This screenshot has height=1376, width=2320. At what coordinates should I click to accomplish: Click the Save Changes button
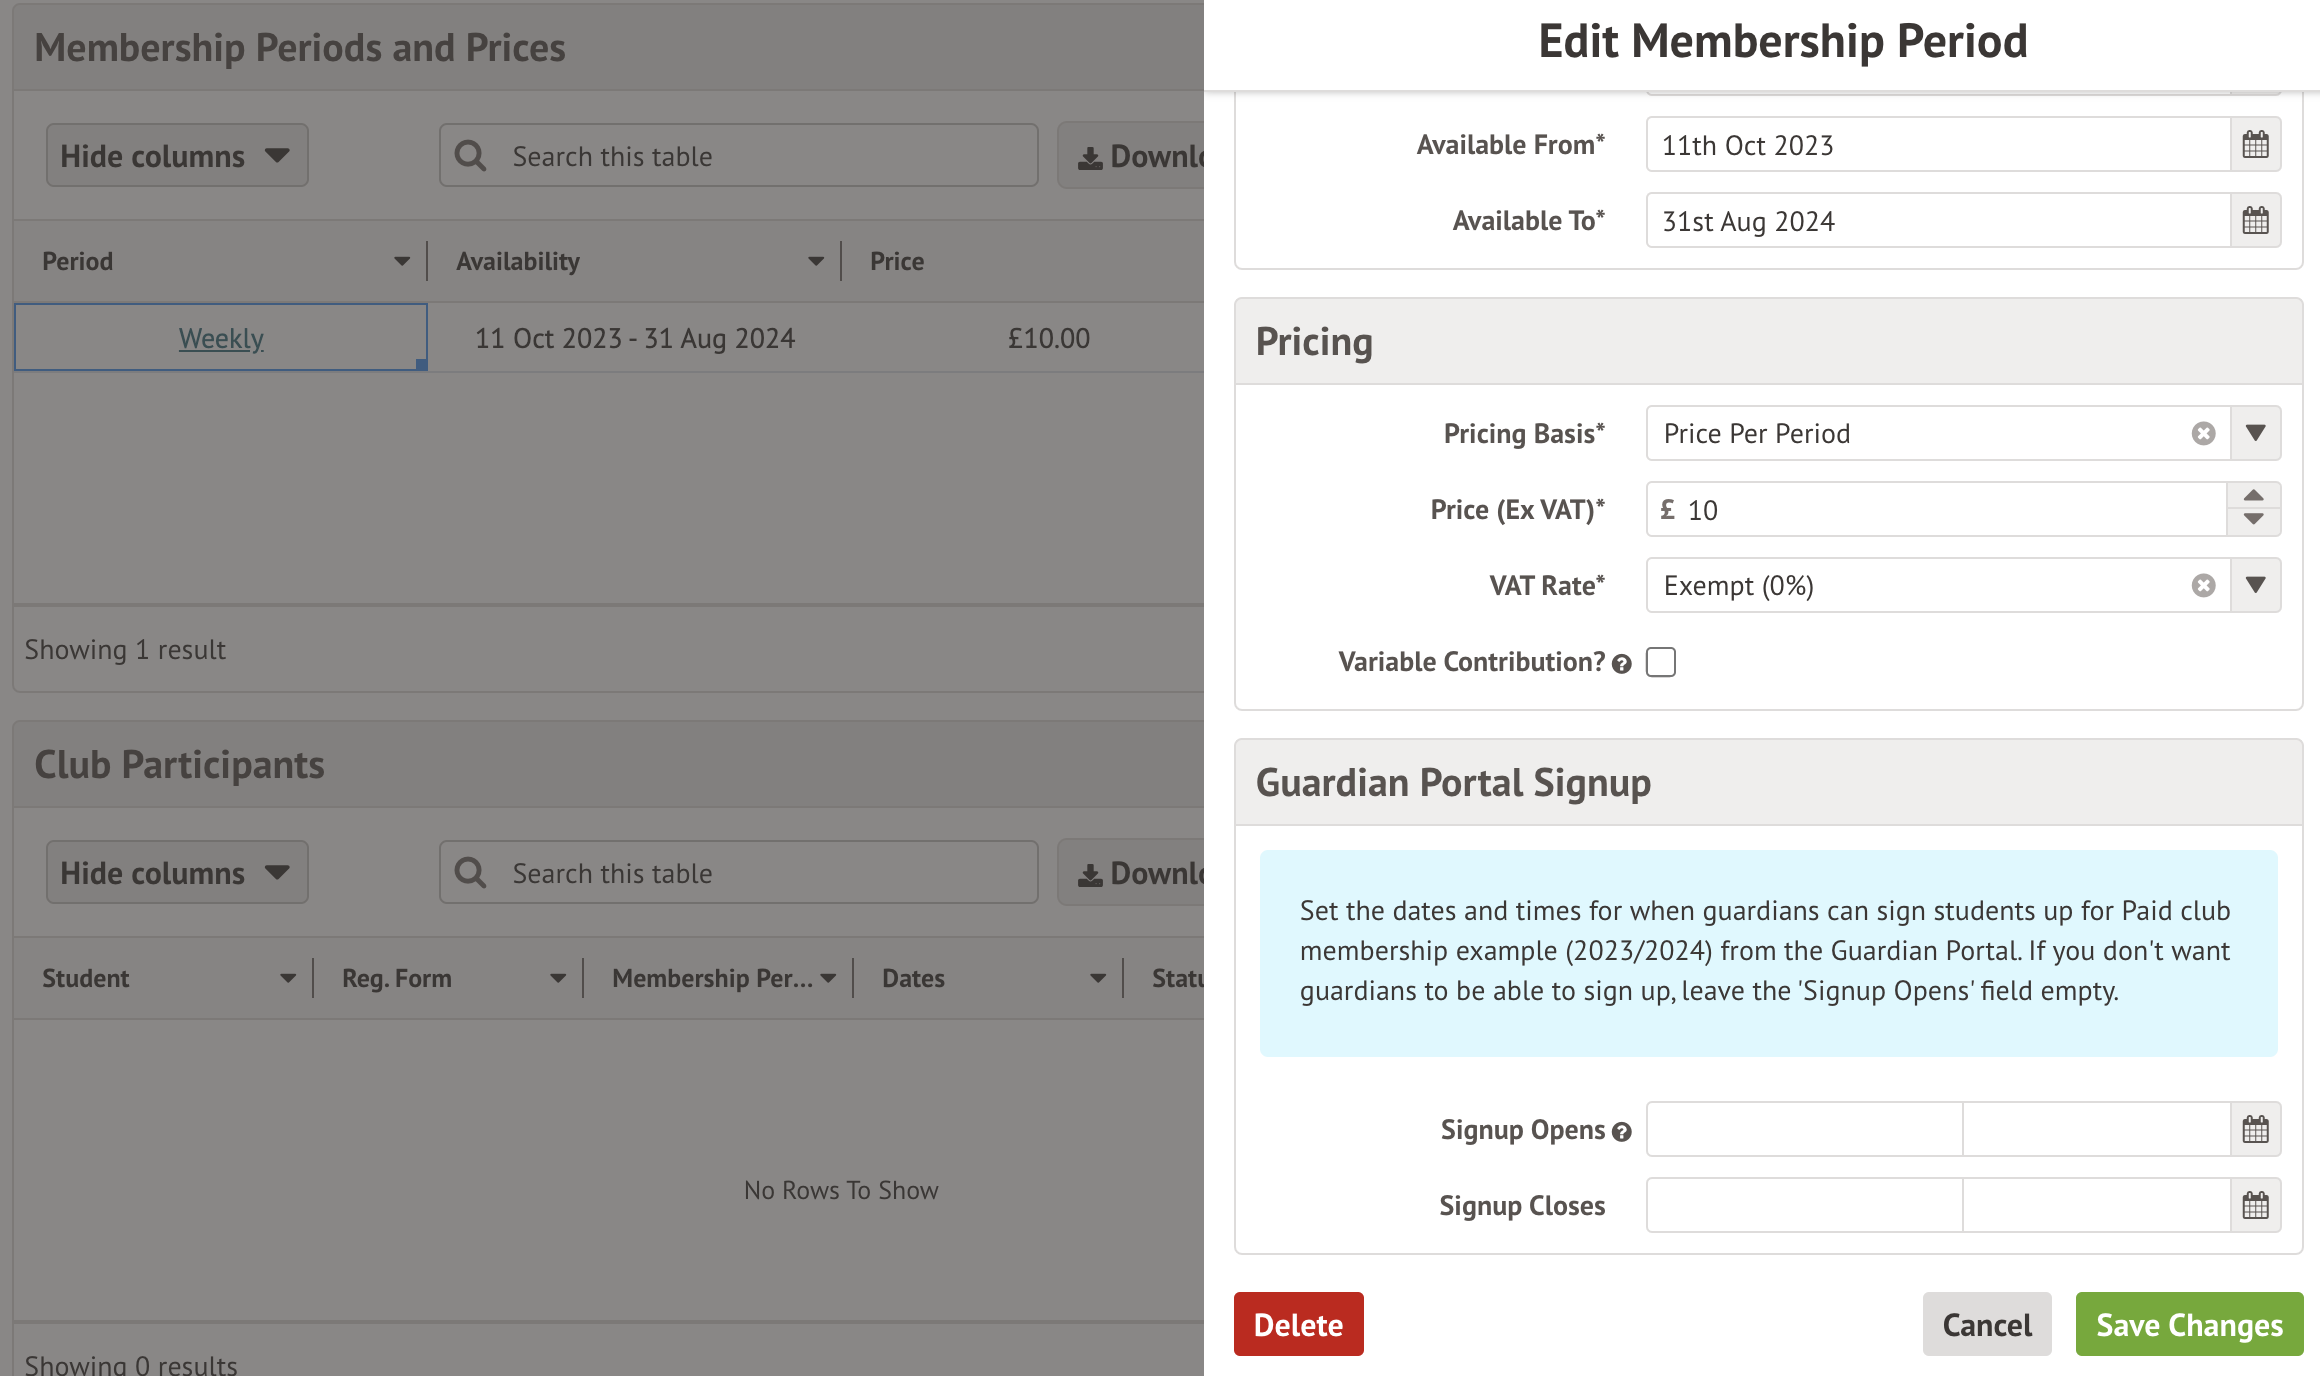pos(2189,1324)
